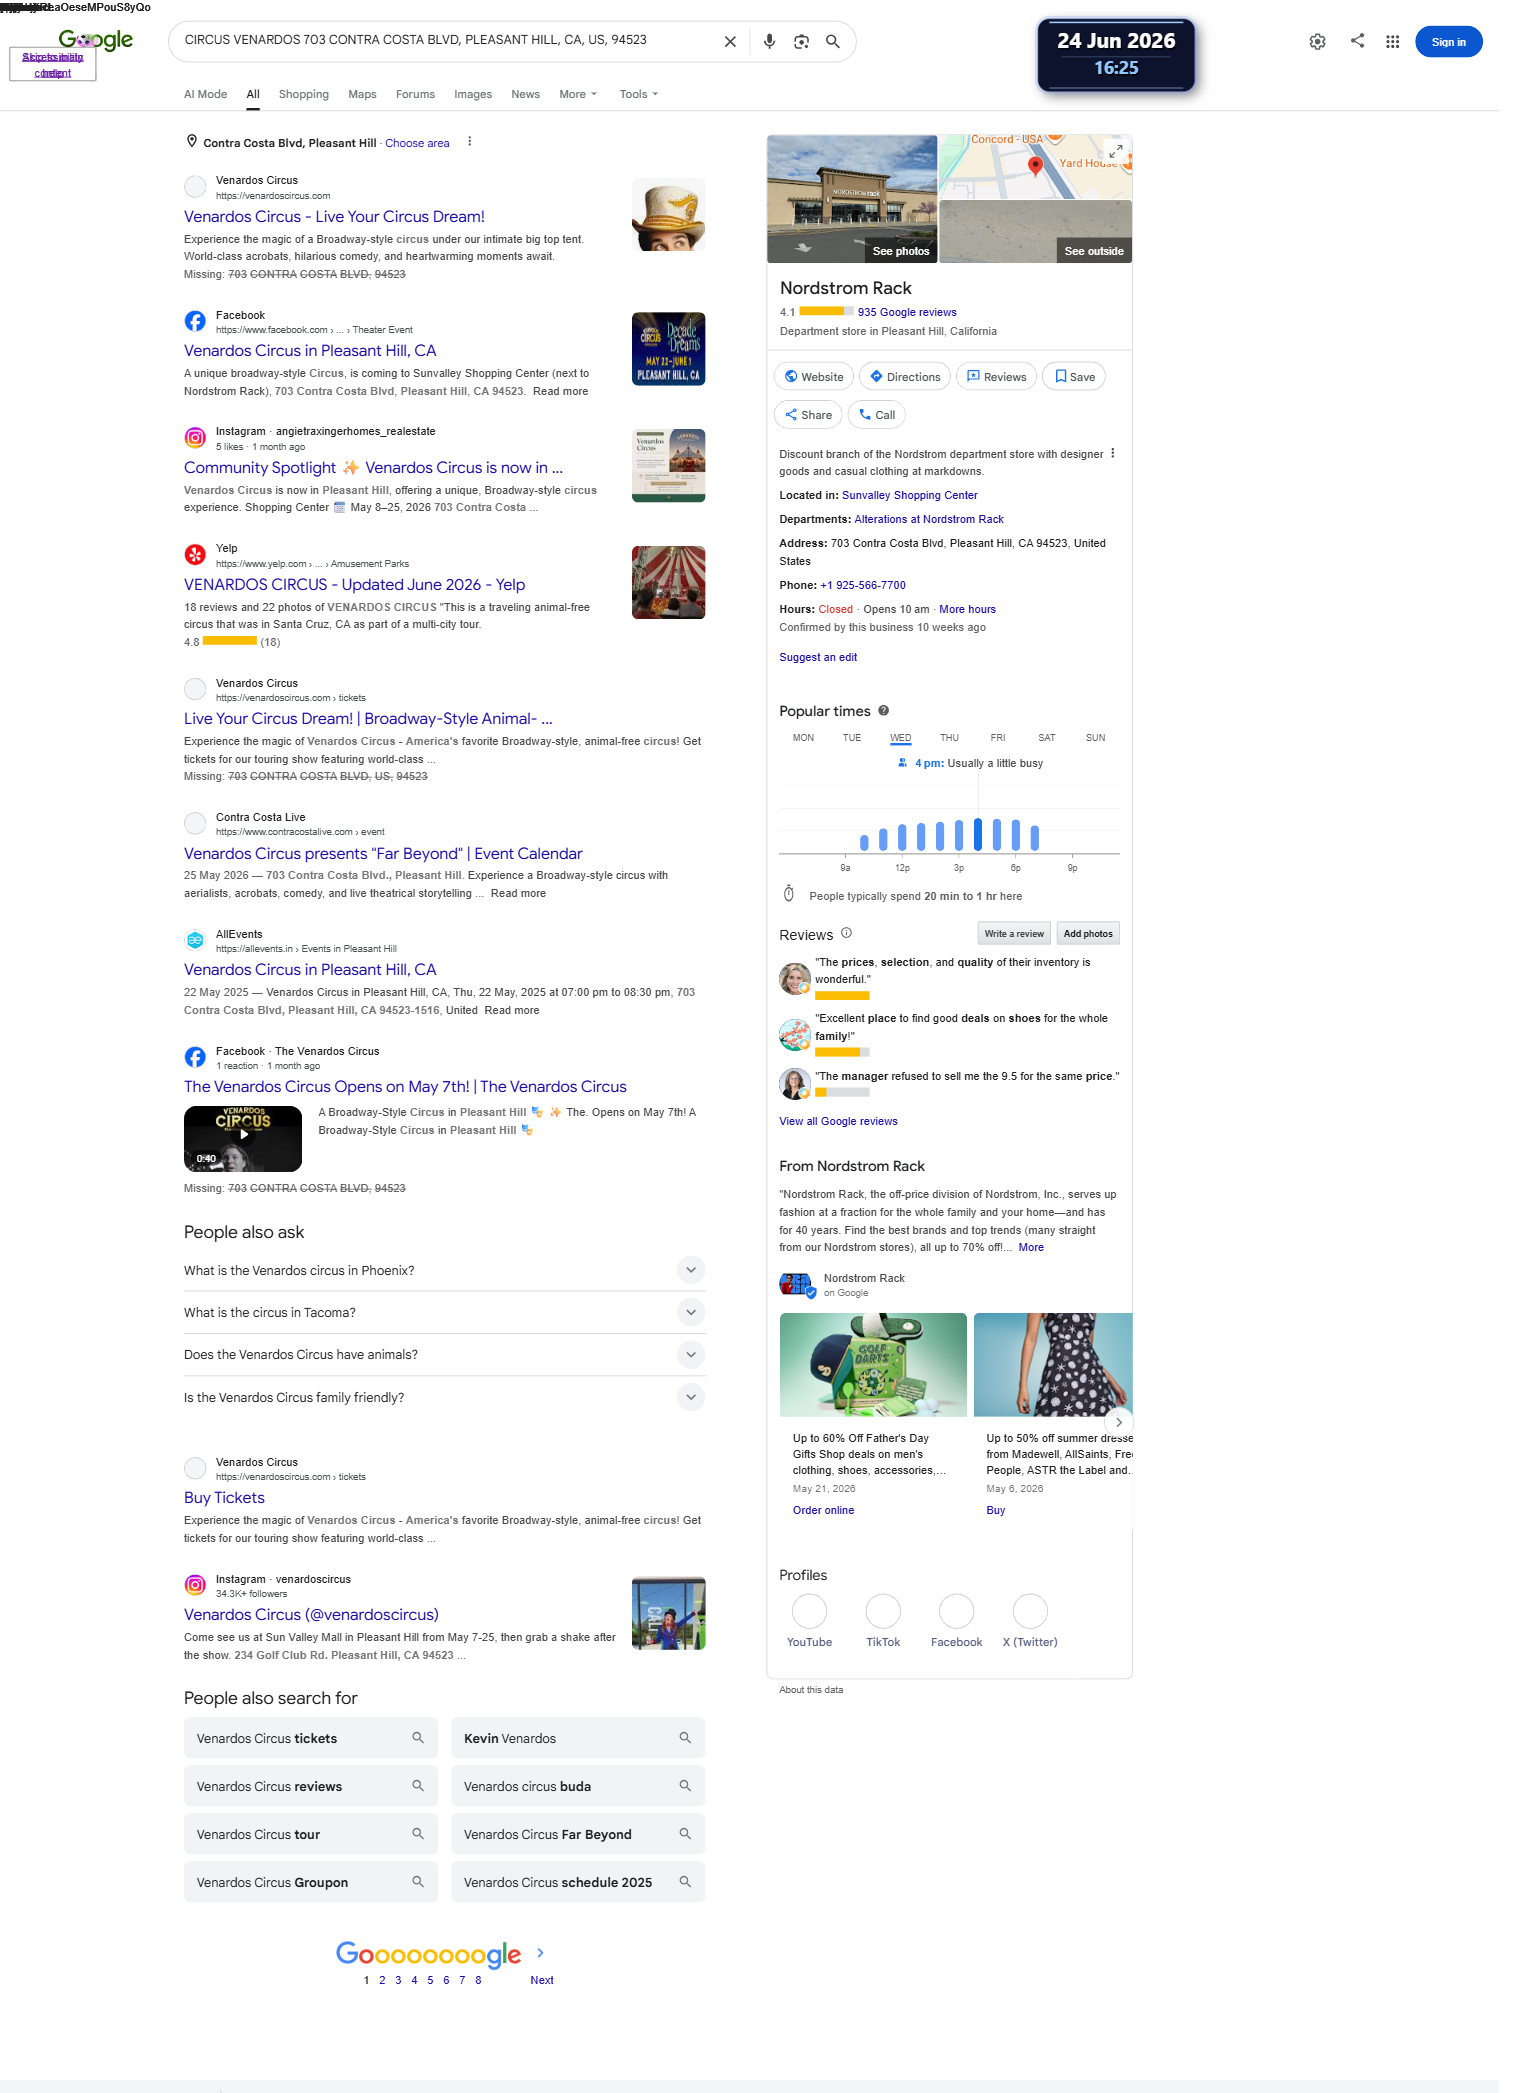Expand the Nordstrom Rack description with More
This screenshot has height=2093, width=1517.
pos(1031,1247)
